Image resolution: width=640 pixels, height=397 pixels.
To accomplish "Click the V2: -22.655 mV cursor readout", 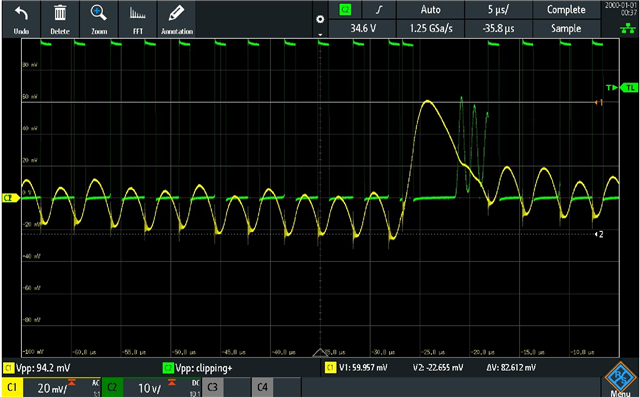I will click(438, 368).
